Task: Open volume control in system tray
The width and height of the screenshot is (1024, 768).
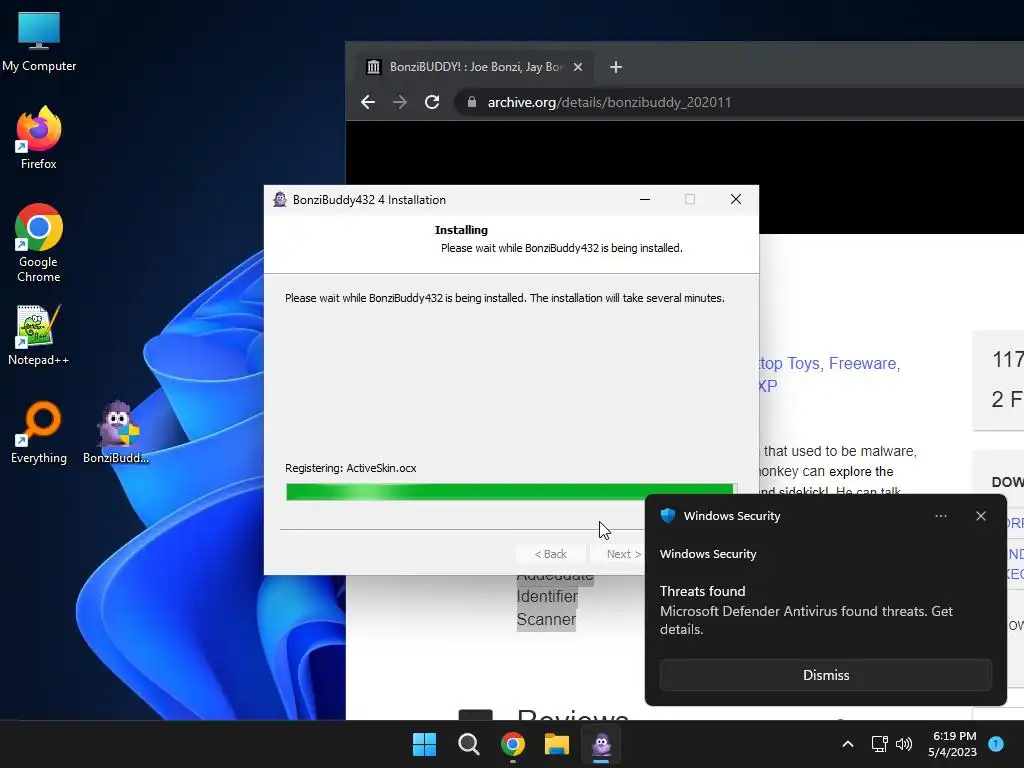Action: (x=904, y=744)
